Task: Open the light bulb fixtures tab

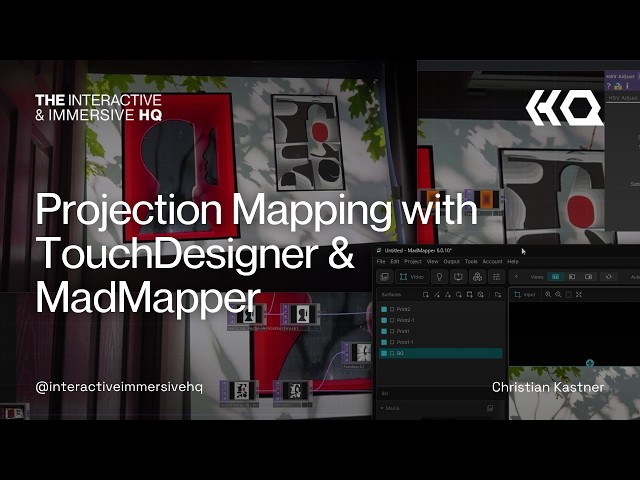Action: pyautogui.click(x=439, y=277)
